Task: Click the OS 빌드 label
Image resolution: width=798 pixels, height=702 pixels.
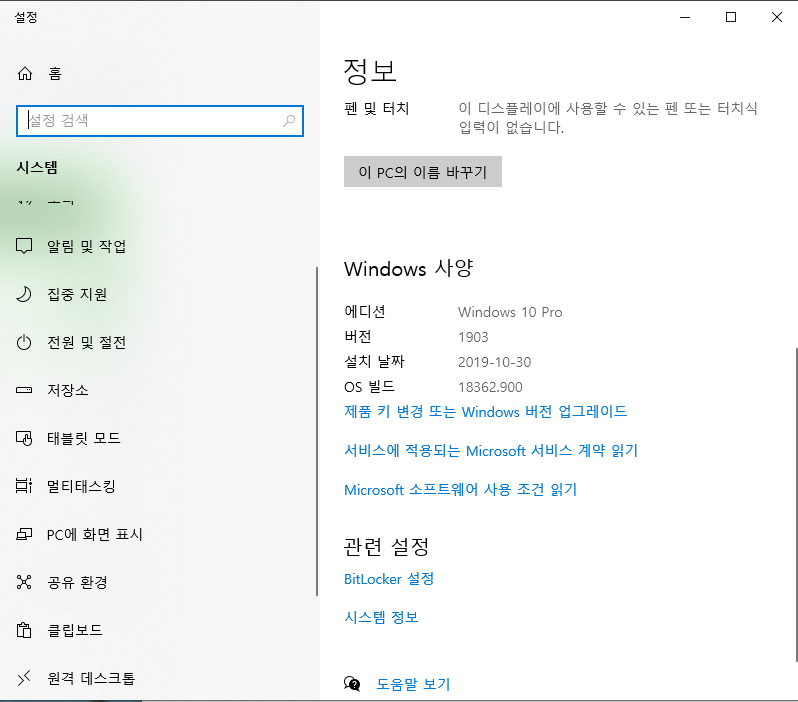Action: tap(369, 387)
